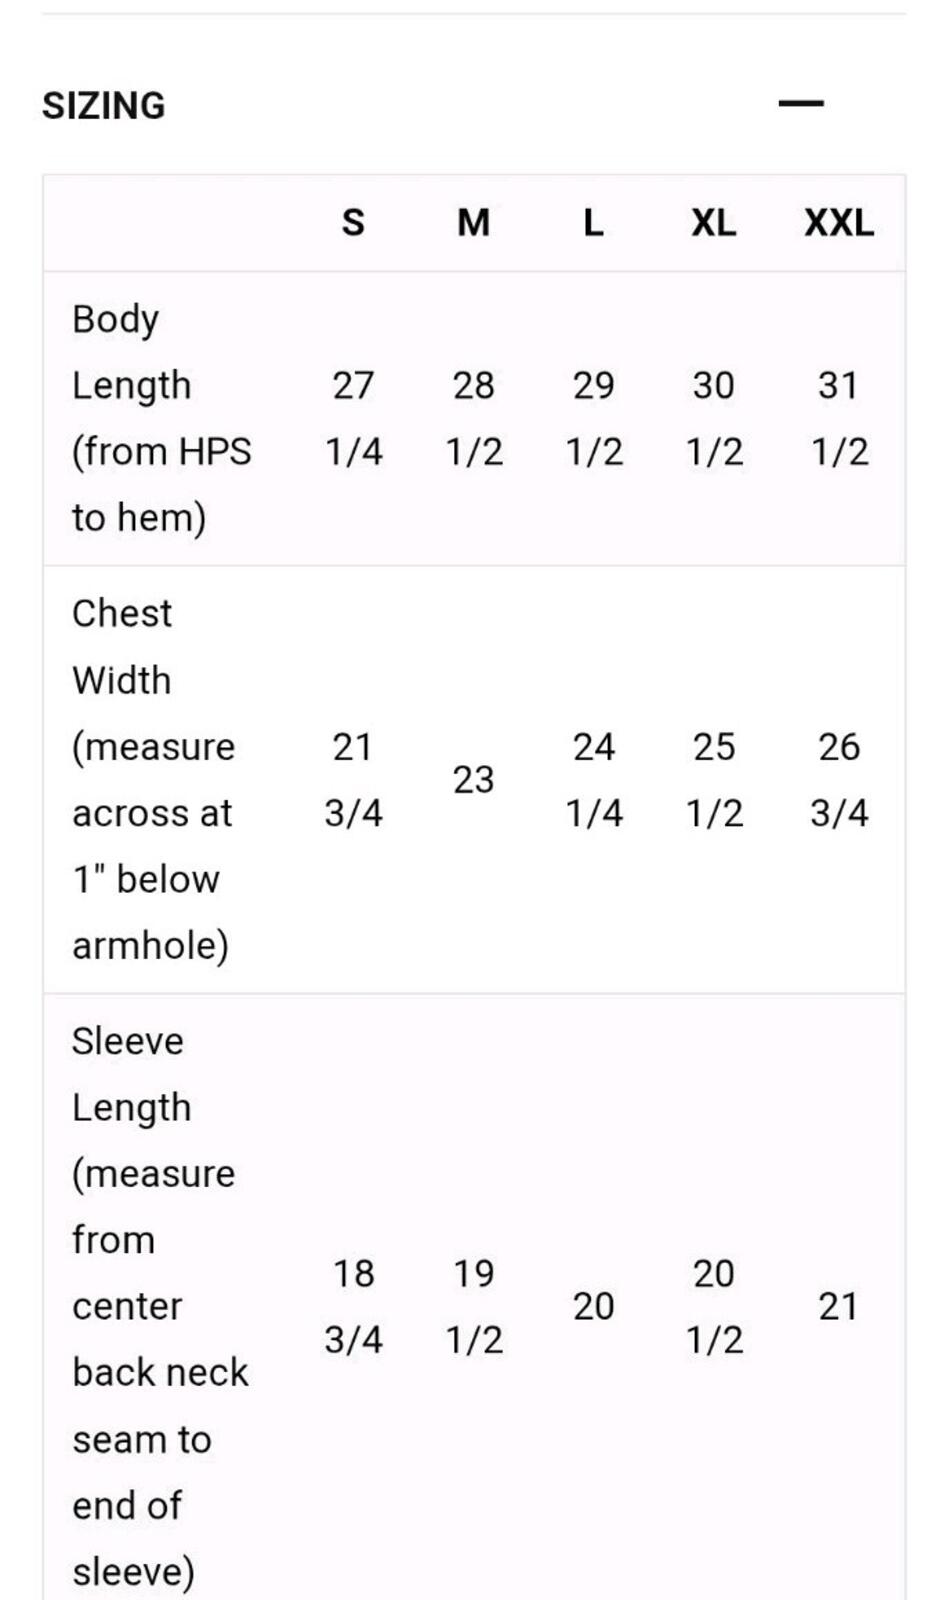Click the 18 3/4 sleeve length cell
This screenshot has width=928, height=1600.
(353, 1306)
